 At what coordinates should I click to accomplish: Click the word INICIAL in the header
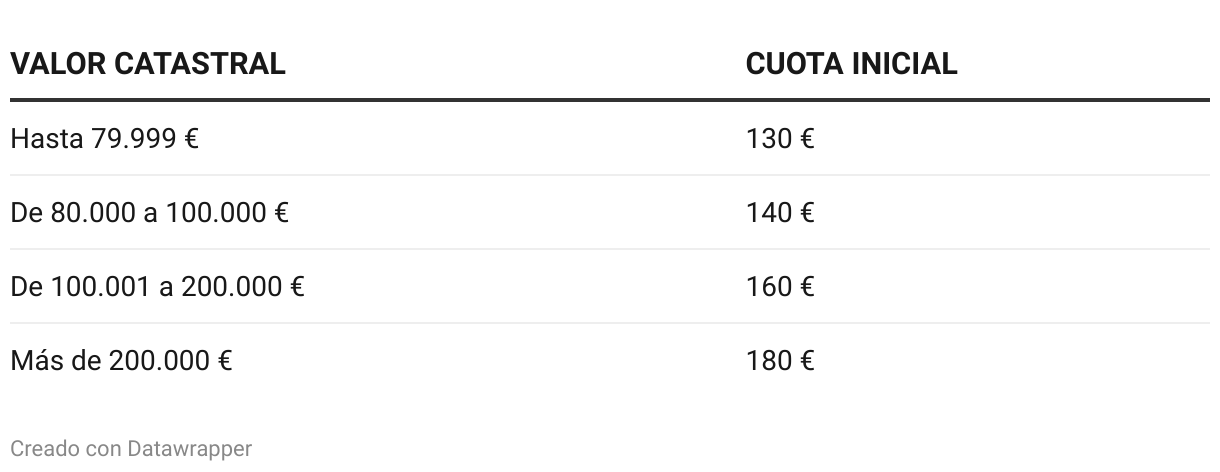point(904,64)
